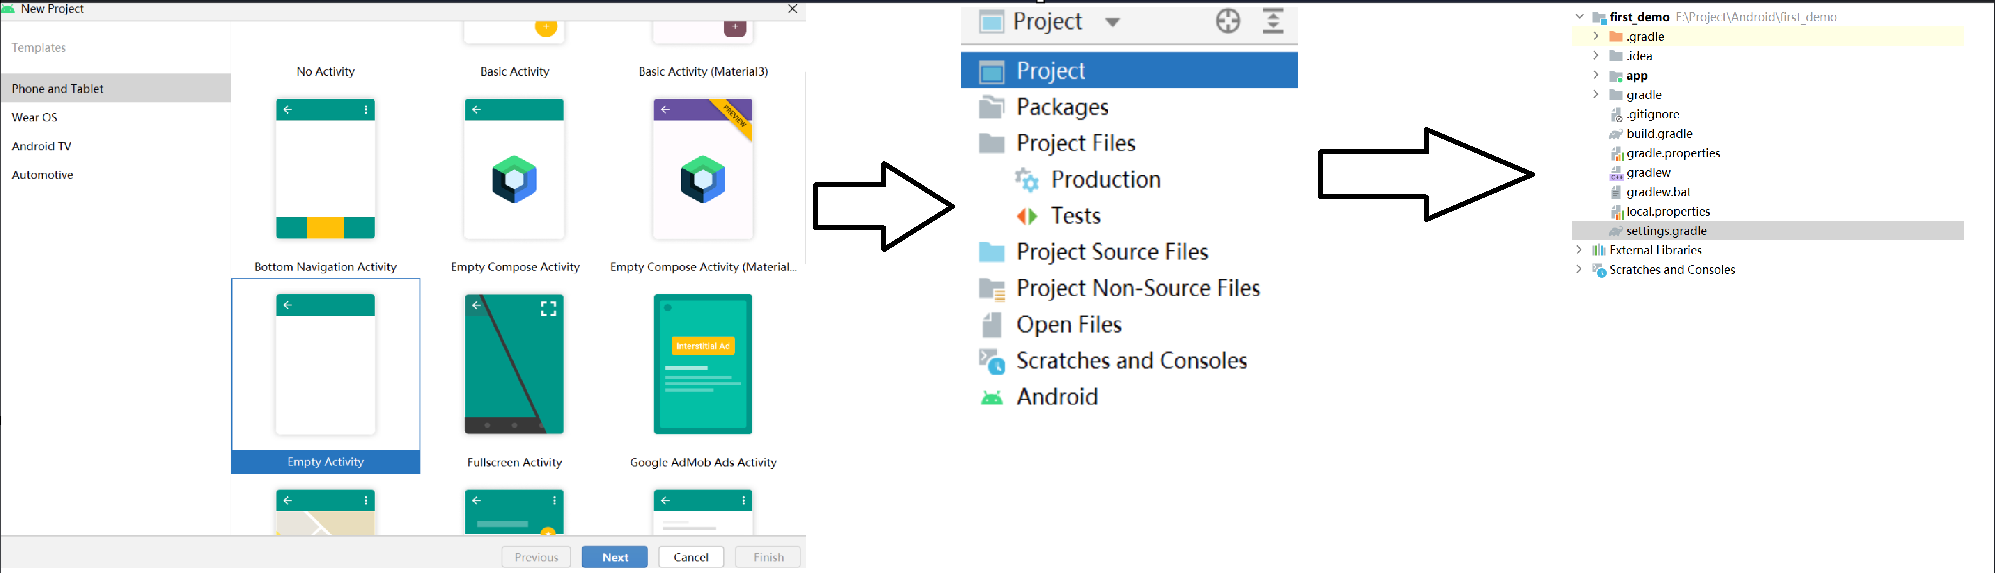Click the Production gear icon
Image resolution: width=1995 pixels, height=573 pixels.
tap(1027, 180)
